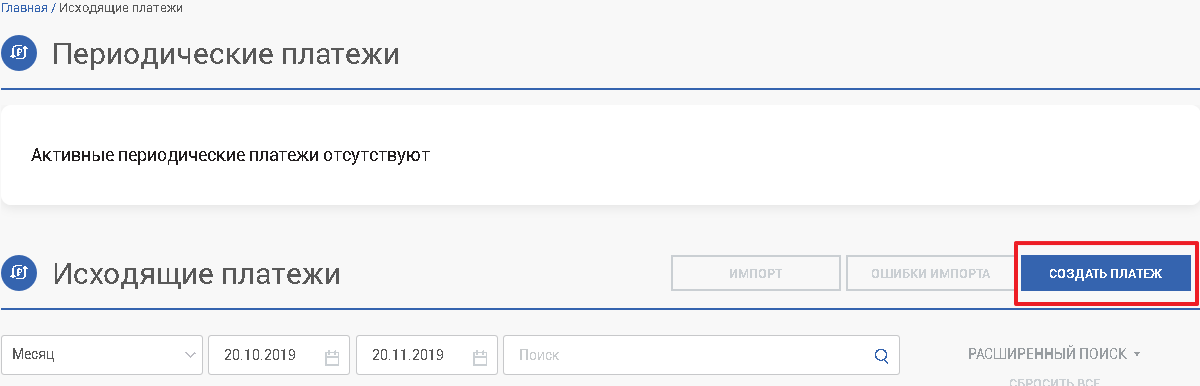Image resolution: width=1200 pixels, height=386 pixels.
Task: Click СБРОСИТЬ ВСЕ reset link
Action: (x=1054, y=381)
